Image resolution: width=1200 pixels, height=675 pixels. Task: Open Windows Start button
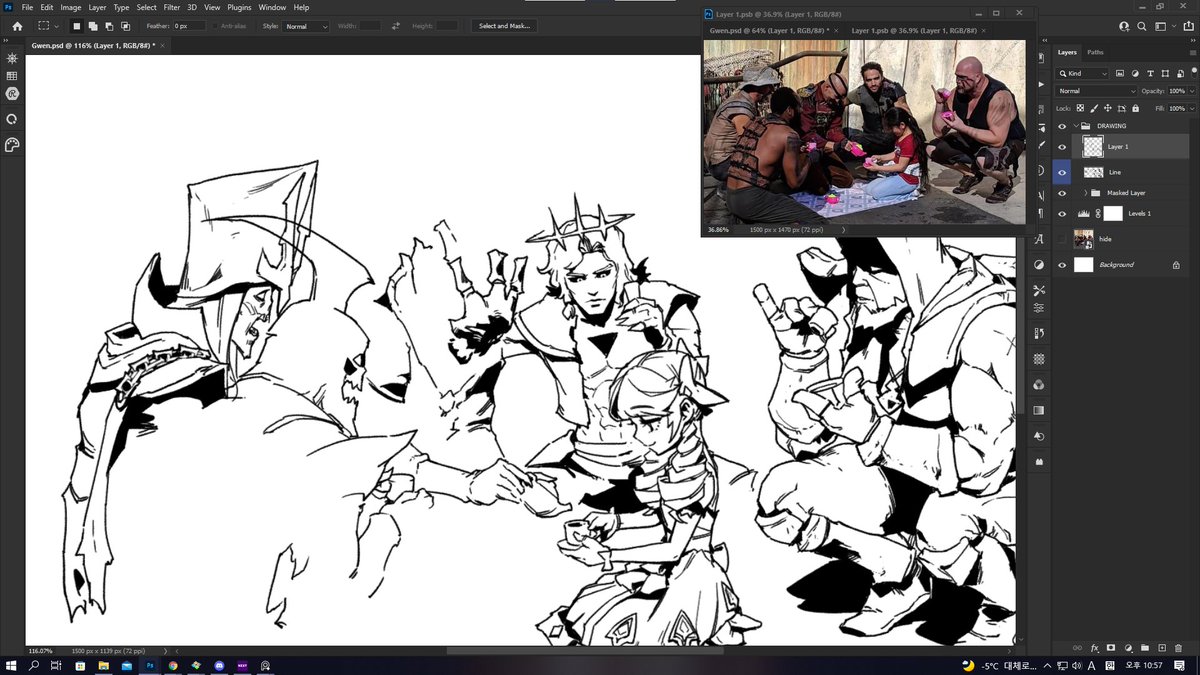[x=12, y=665]
